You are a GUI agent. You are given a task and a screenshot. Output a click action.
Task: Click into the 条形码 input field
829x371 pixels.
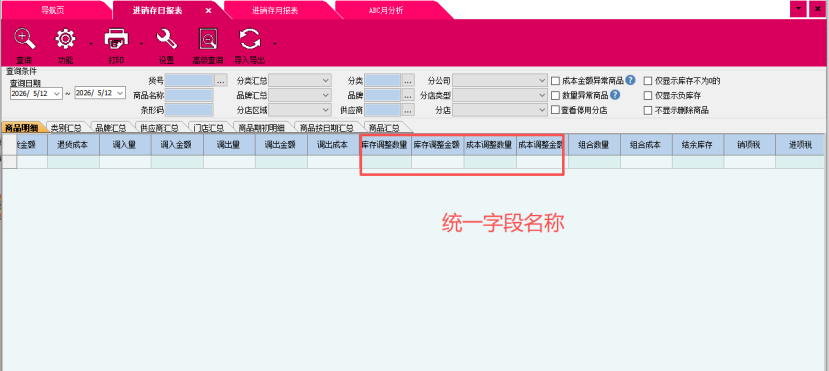tap(189, 110)
